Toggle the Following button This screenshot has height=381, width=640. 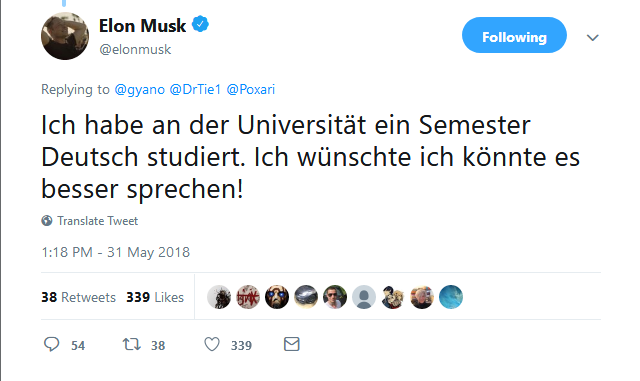coord(514,35)
